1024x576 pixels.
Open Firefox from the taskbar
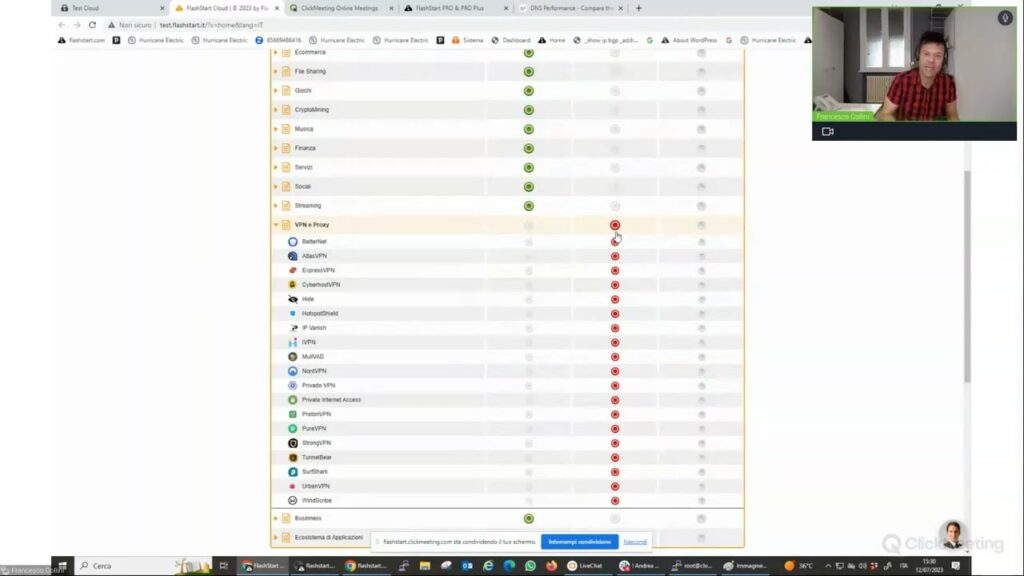point(551,566)
